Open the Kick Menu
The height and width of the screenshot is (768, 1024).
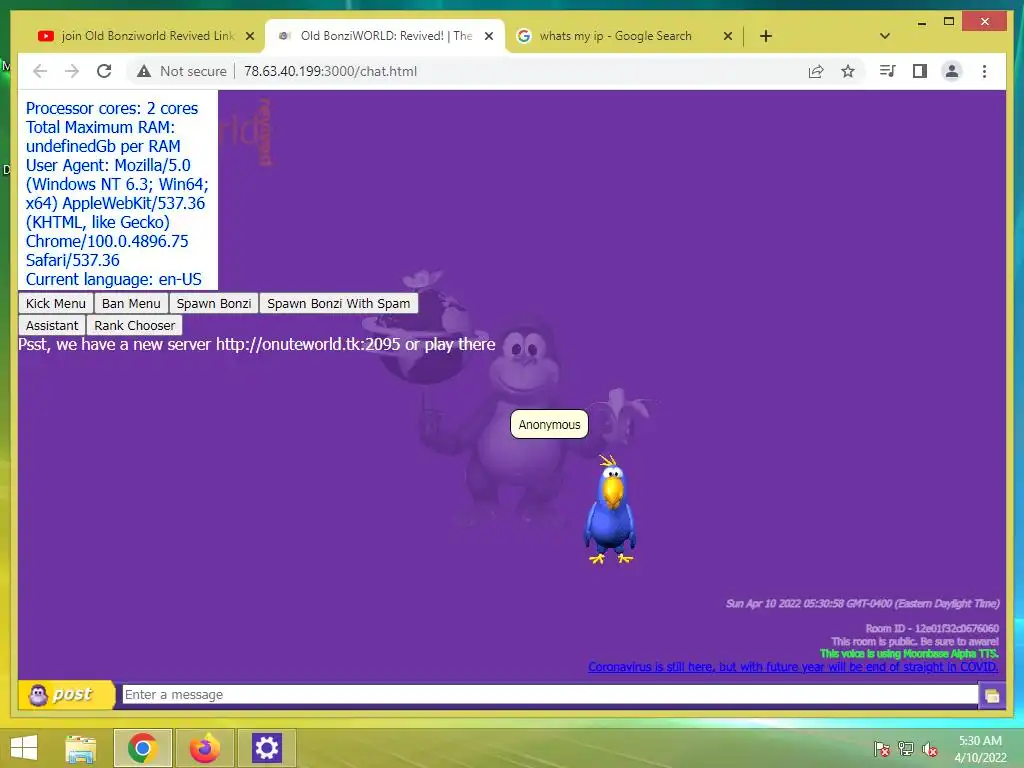[56, 304]
